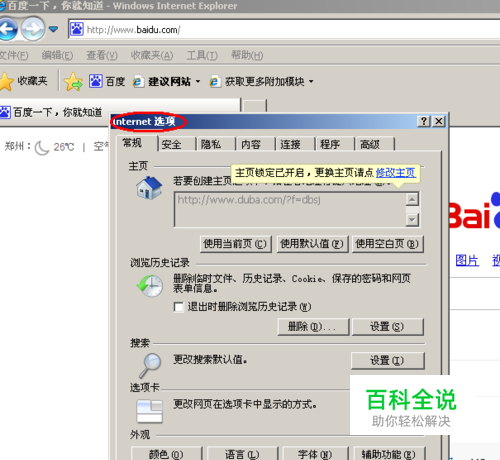Image resolution: width=500 pixels, height=460 pixels.
Task: Click the http://www.baidu.com/ address field
Action: click(x=284, y=30)
